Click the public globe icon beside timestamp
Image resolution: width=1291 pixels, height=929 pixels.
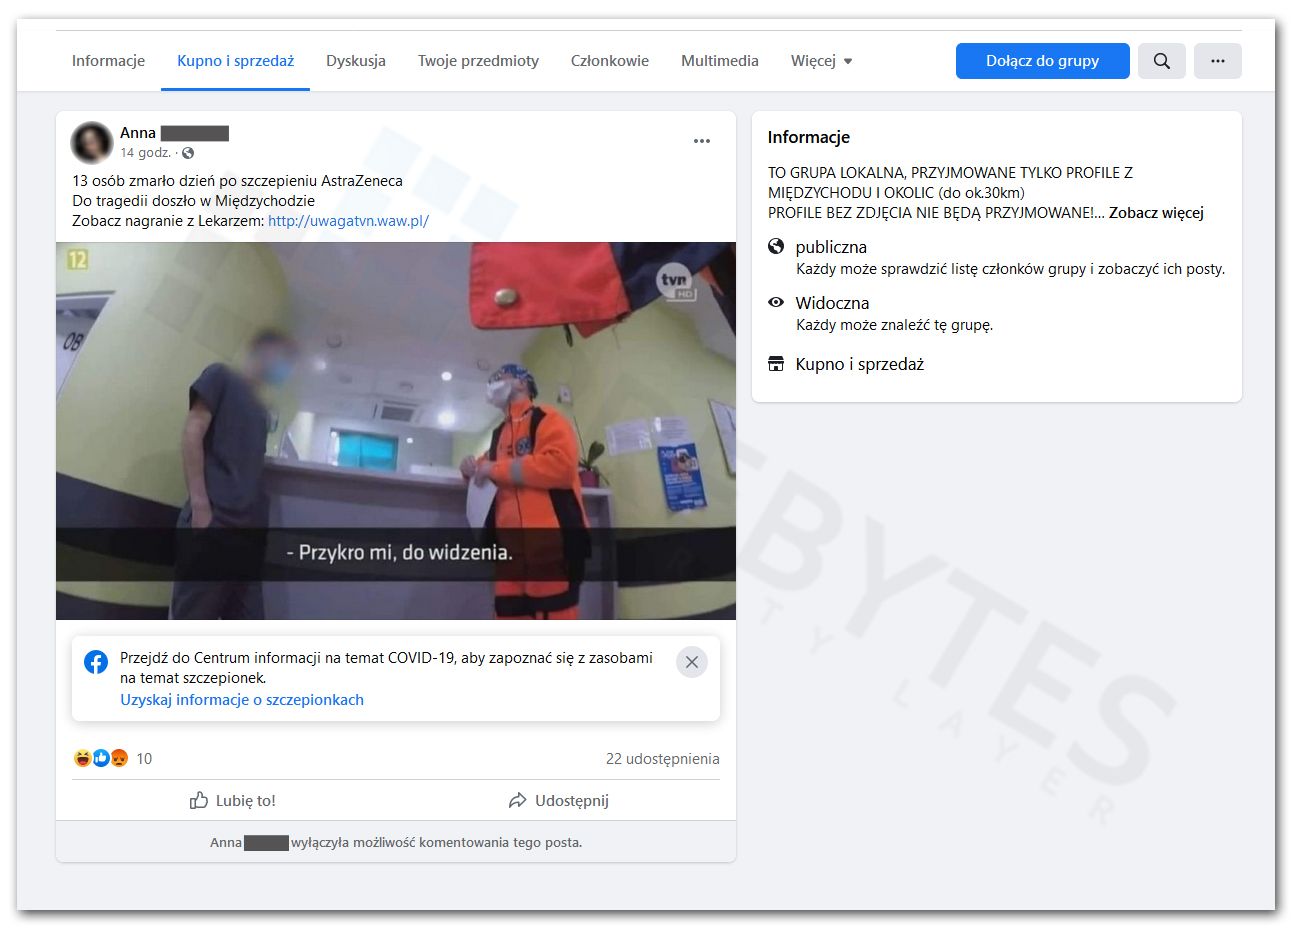click(x=188, y=153)
